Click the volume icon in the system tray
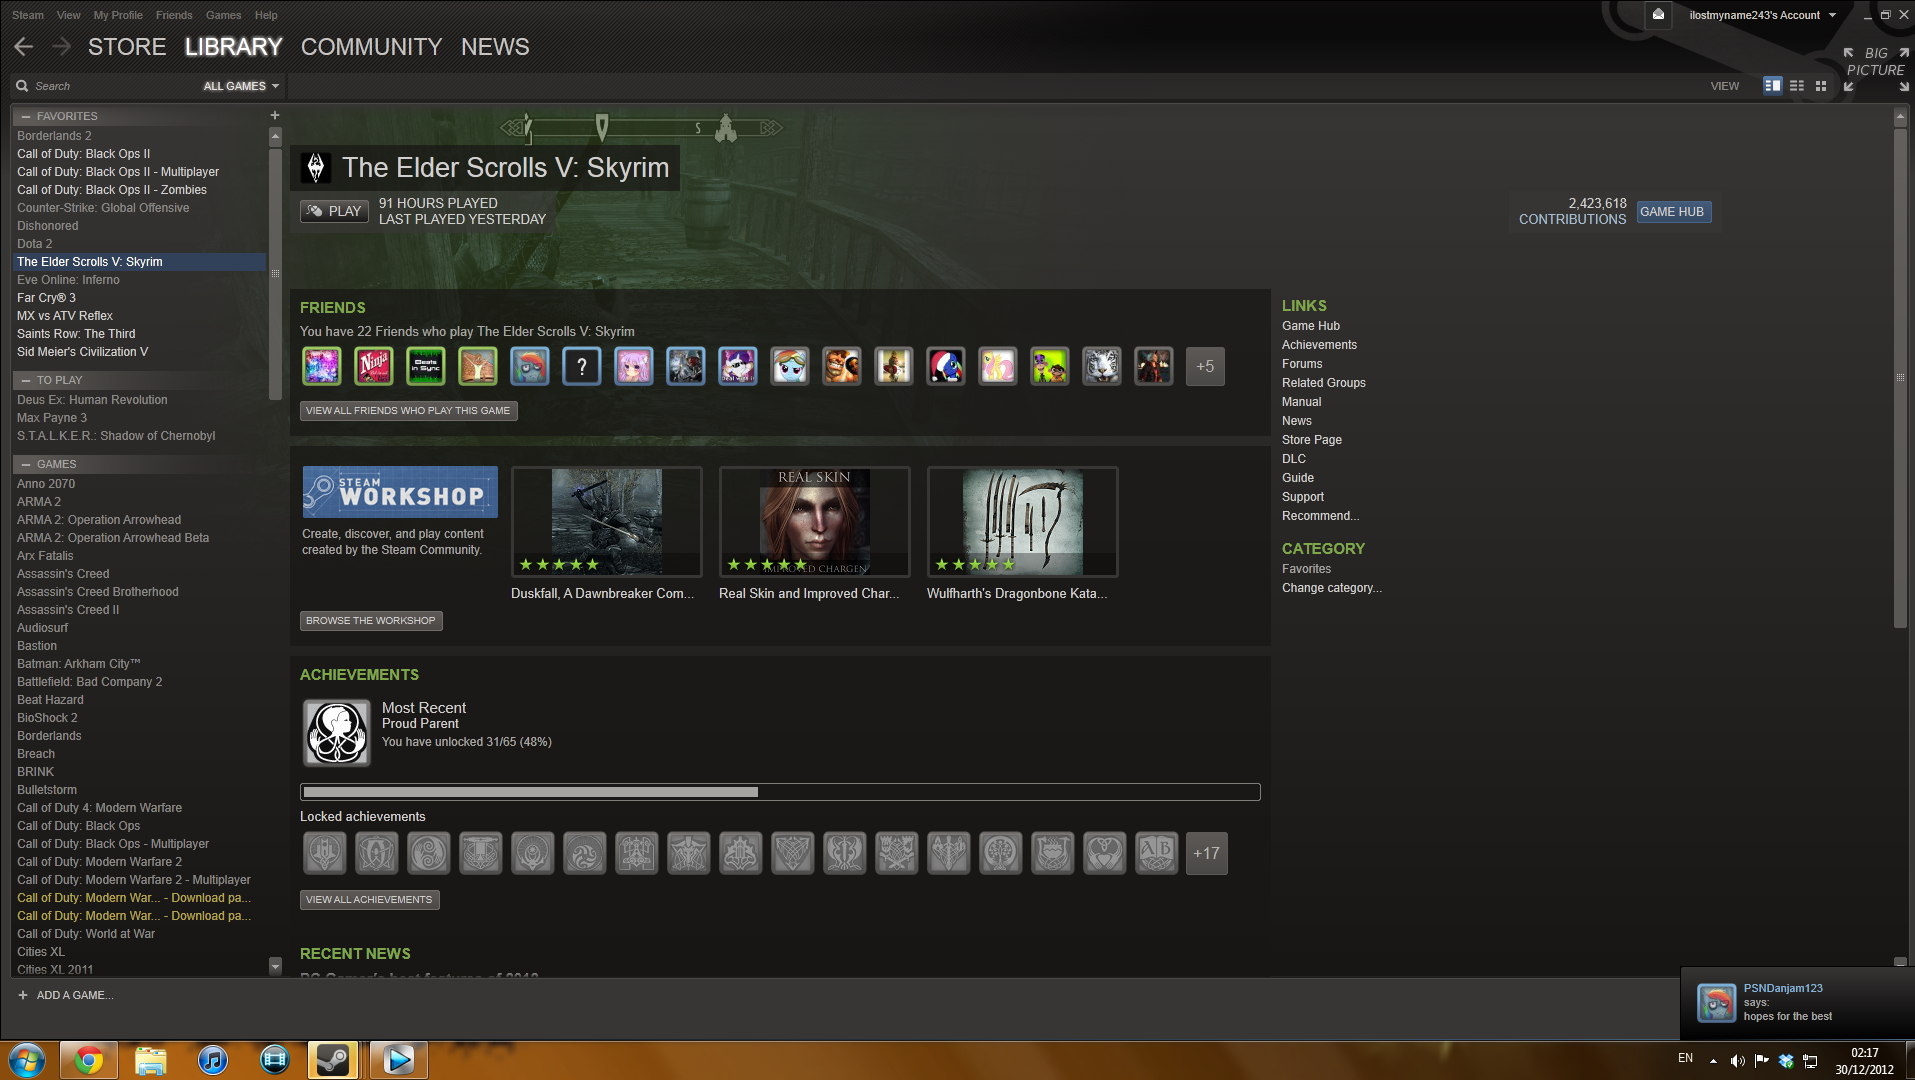This screenshot has width=1915, height=1080. click(x=1737, y=1061)
